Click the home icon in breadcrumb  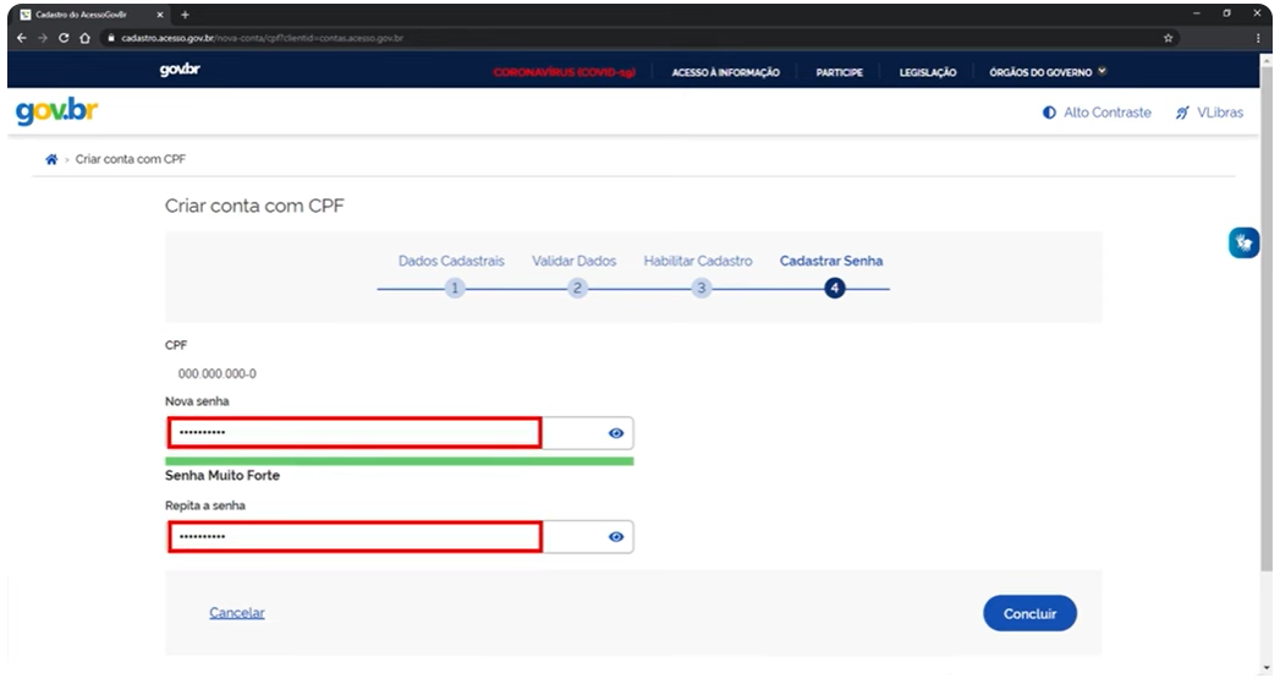(51, 159)
